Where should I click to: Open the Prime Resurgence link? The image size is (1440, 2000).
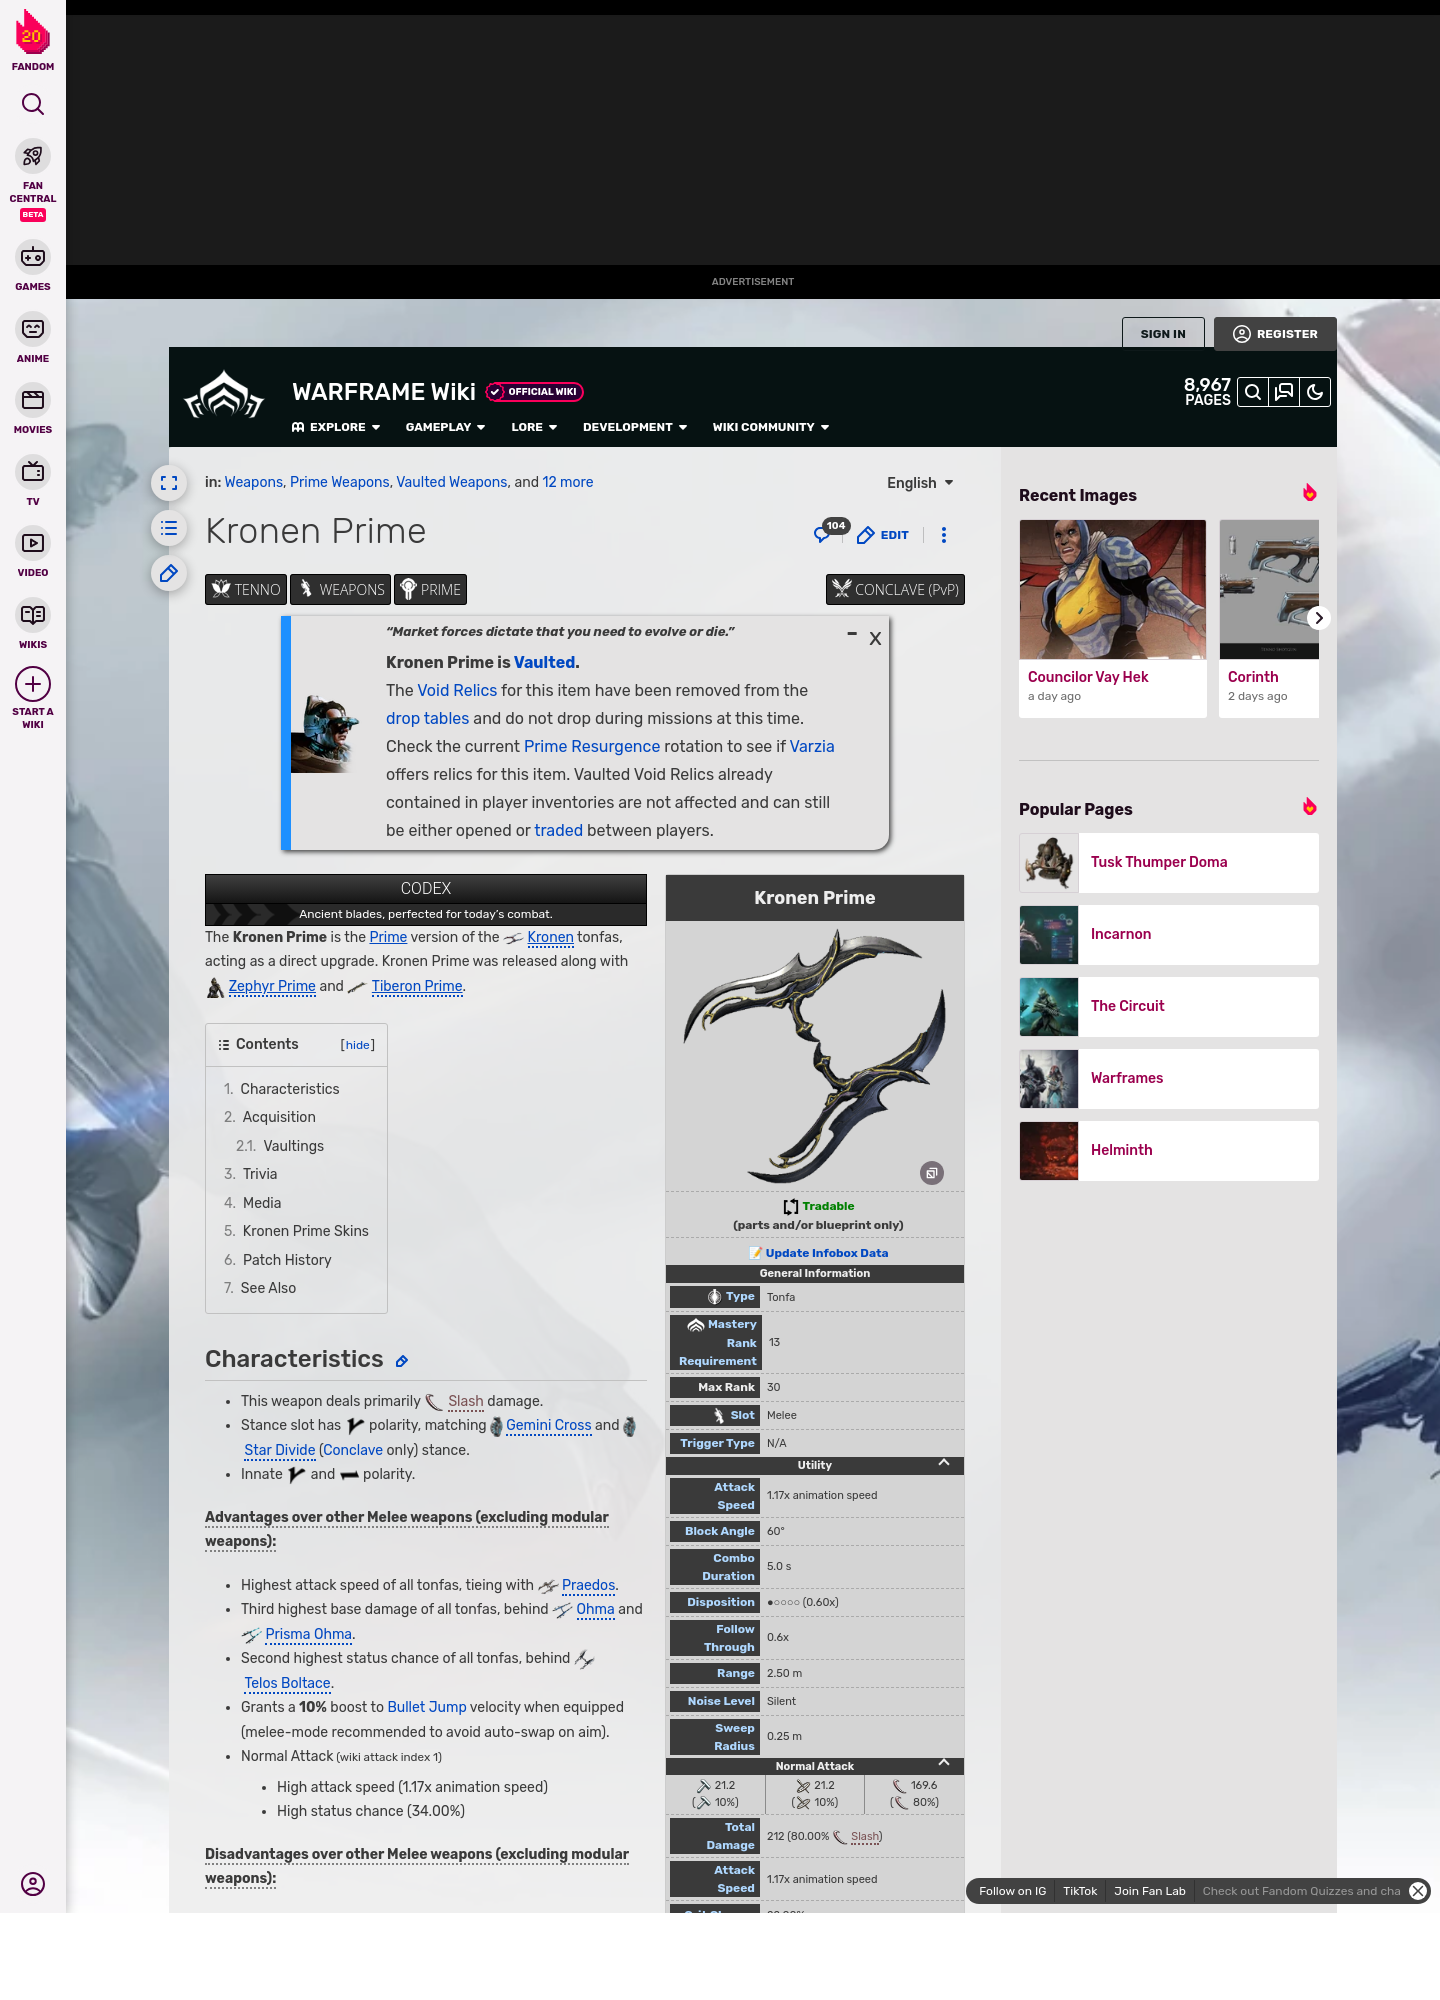click(592, 746)
